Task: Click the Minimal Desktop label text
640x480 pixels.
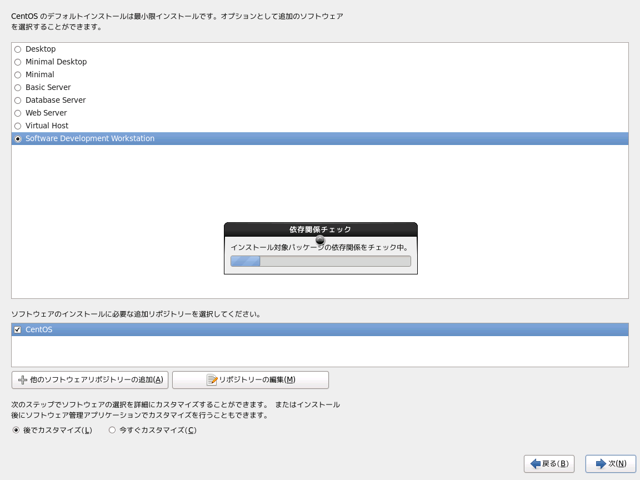Action: pyautogui.click(x=56, y=62)
